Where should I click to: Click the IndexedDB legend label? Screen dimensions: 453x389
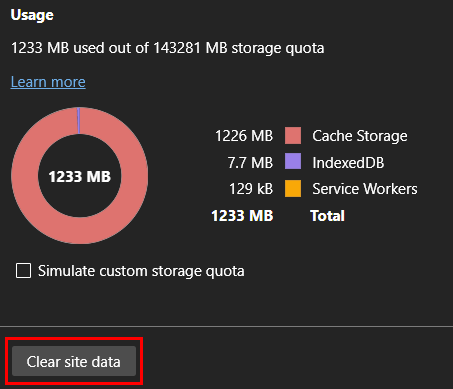[348, 163]
